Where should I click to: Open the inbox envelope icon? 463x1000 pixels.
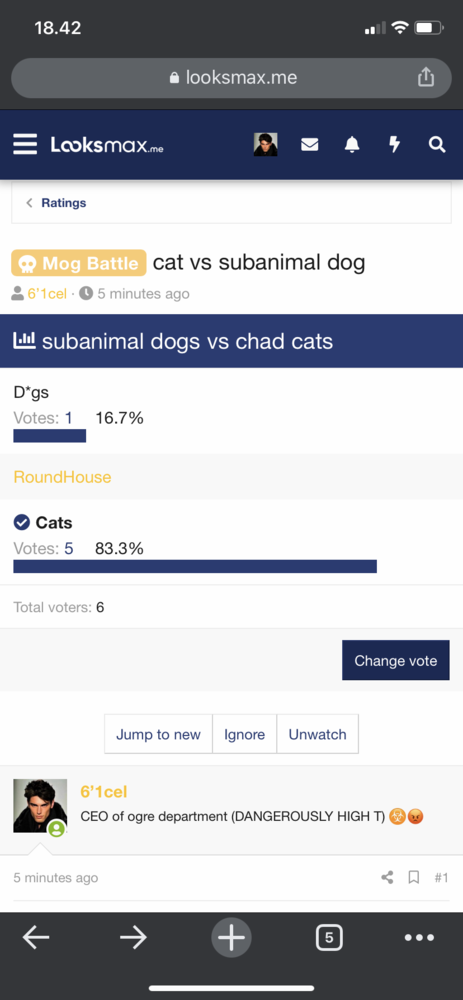click(309, 145)
